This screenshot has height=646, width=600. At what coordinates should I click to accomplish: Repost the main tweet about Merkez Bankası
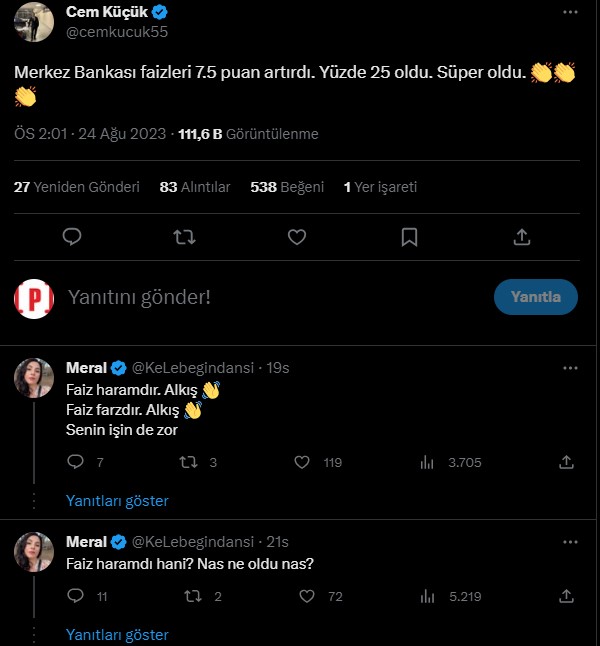click(184, 237)
